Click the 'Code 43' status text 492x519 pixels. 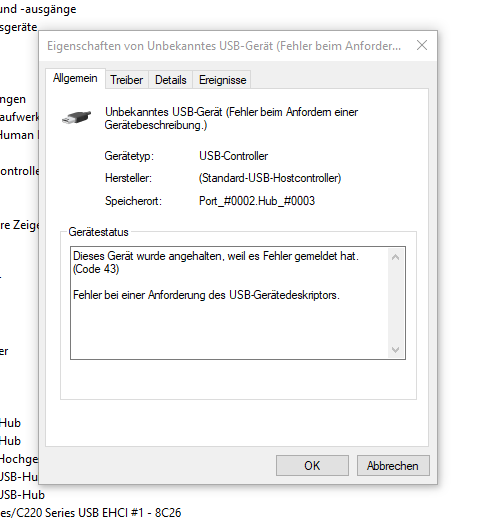pyautogui.click(x=96, y=269)
